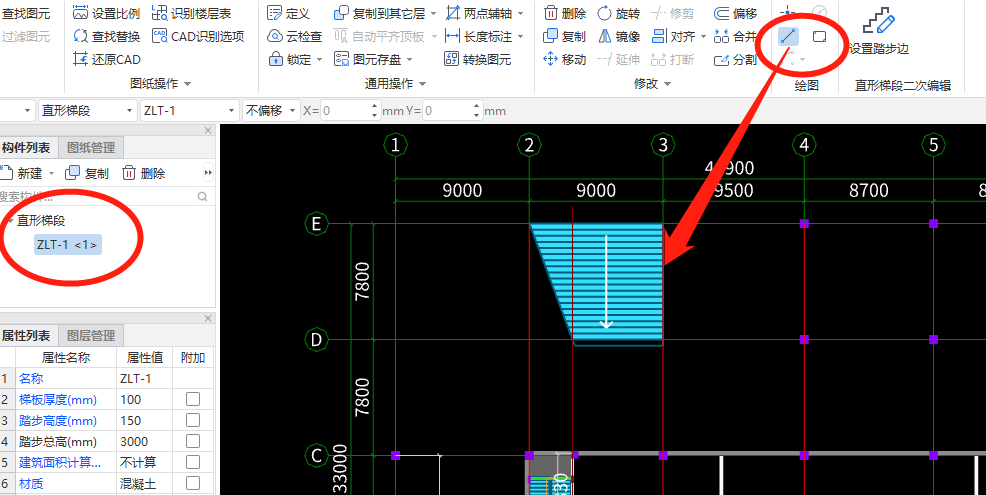Select the 两点辅轴 two-point auxiliary axis tool
The height and width of the screenshot is (495, 986).
point(479,13)
